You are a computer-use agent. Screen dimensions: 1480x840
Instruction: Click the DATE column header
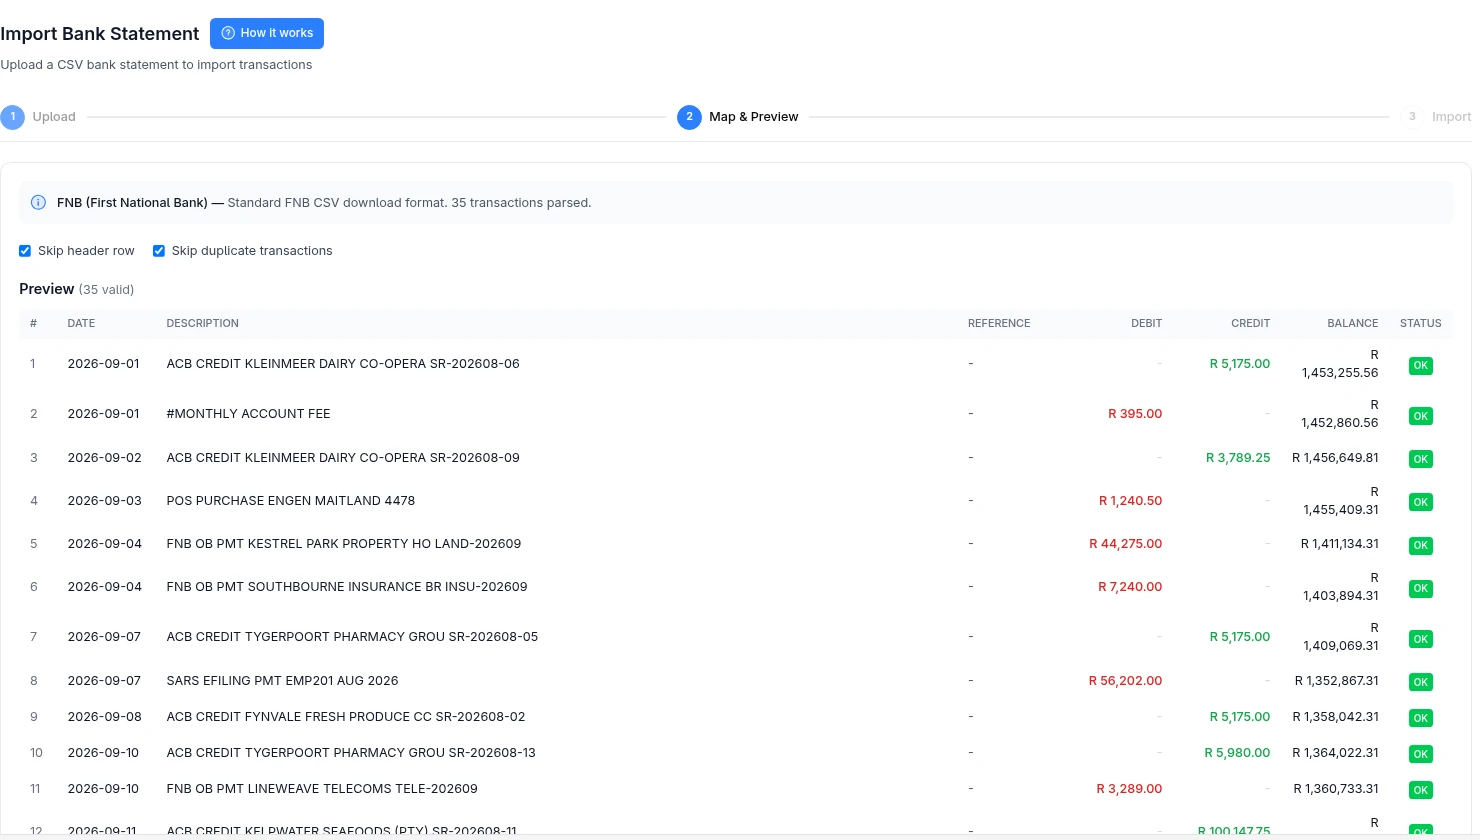click(x=81, y=323)
